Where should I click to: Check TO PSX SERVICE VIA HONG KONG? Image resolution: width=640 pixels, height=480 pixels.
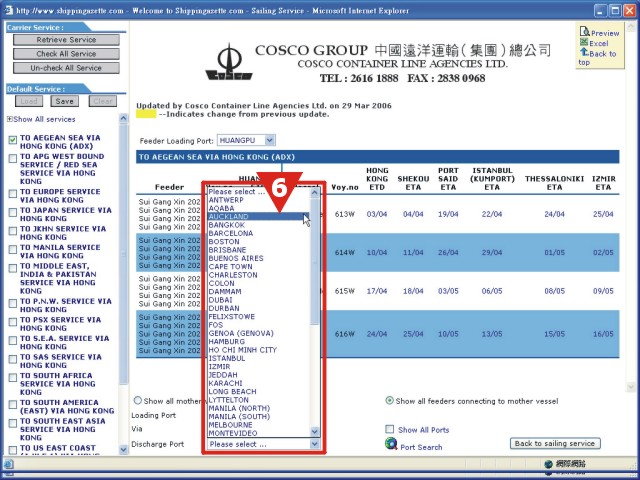13,322
